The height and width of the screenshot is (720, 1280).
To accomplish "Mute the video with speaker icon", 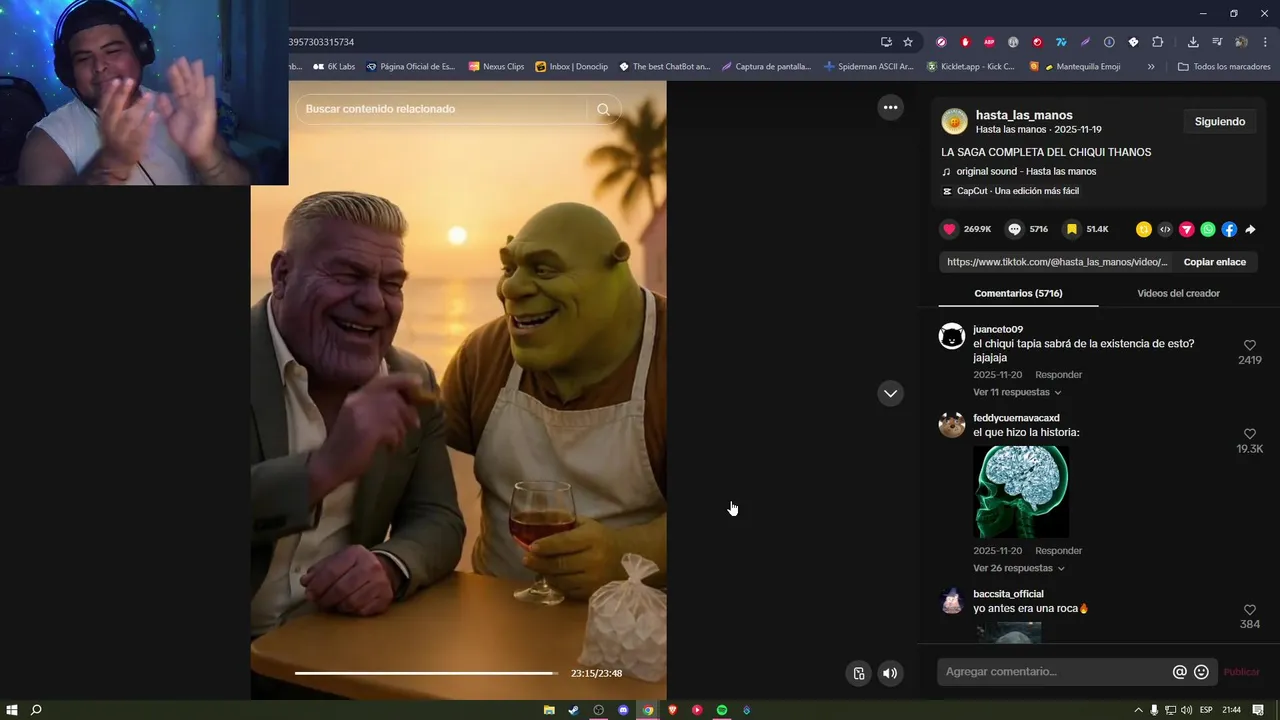I will click(890, 673).
